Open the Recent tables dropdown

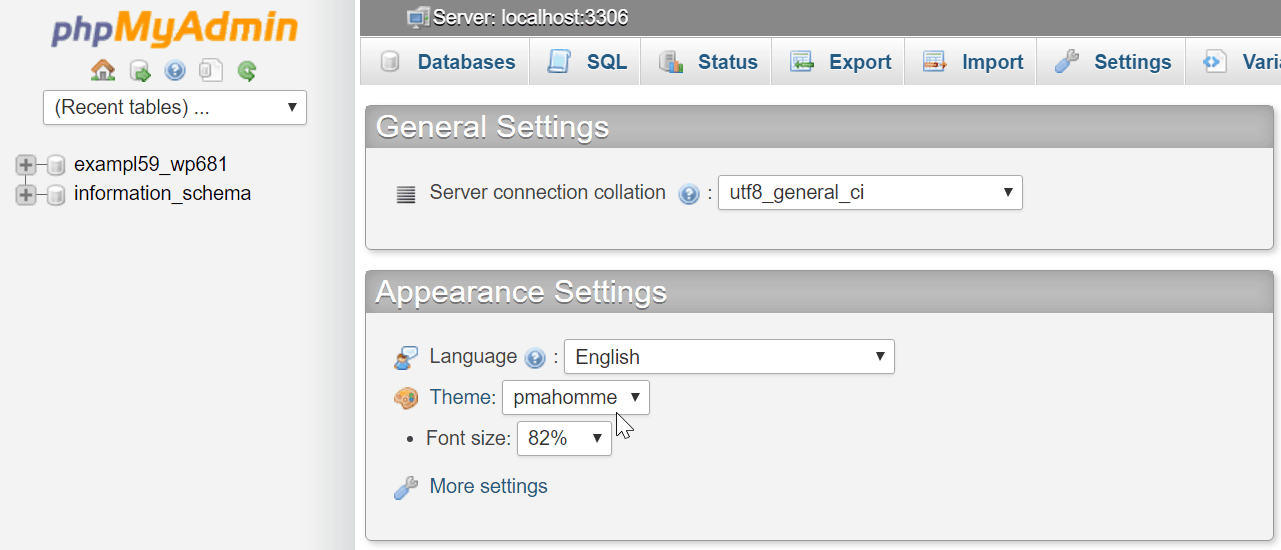click(x=175, y=107)
